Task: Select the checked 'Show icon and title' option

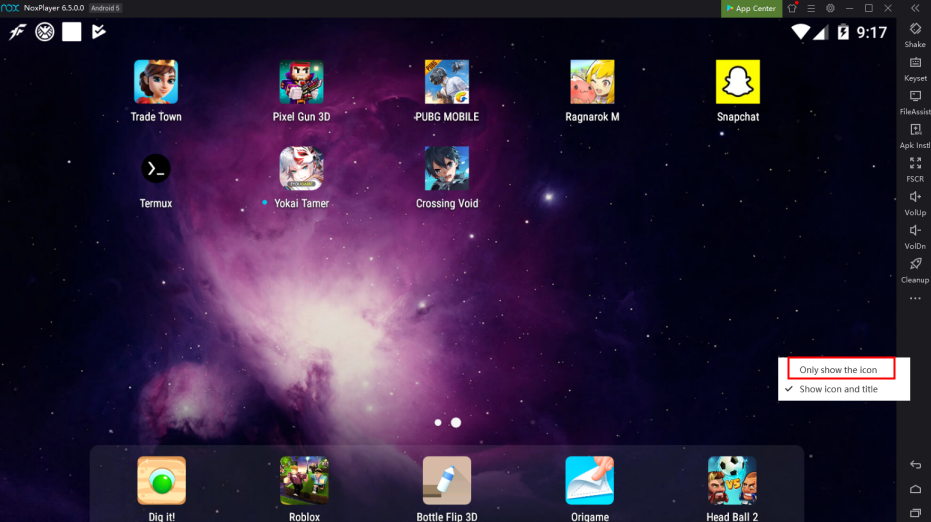Action: [x=838, y=389]
